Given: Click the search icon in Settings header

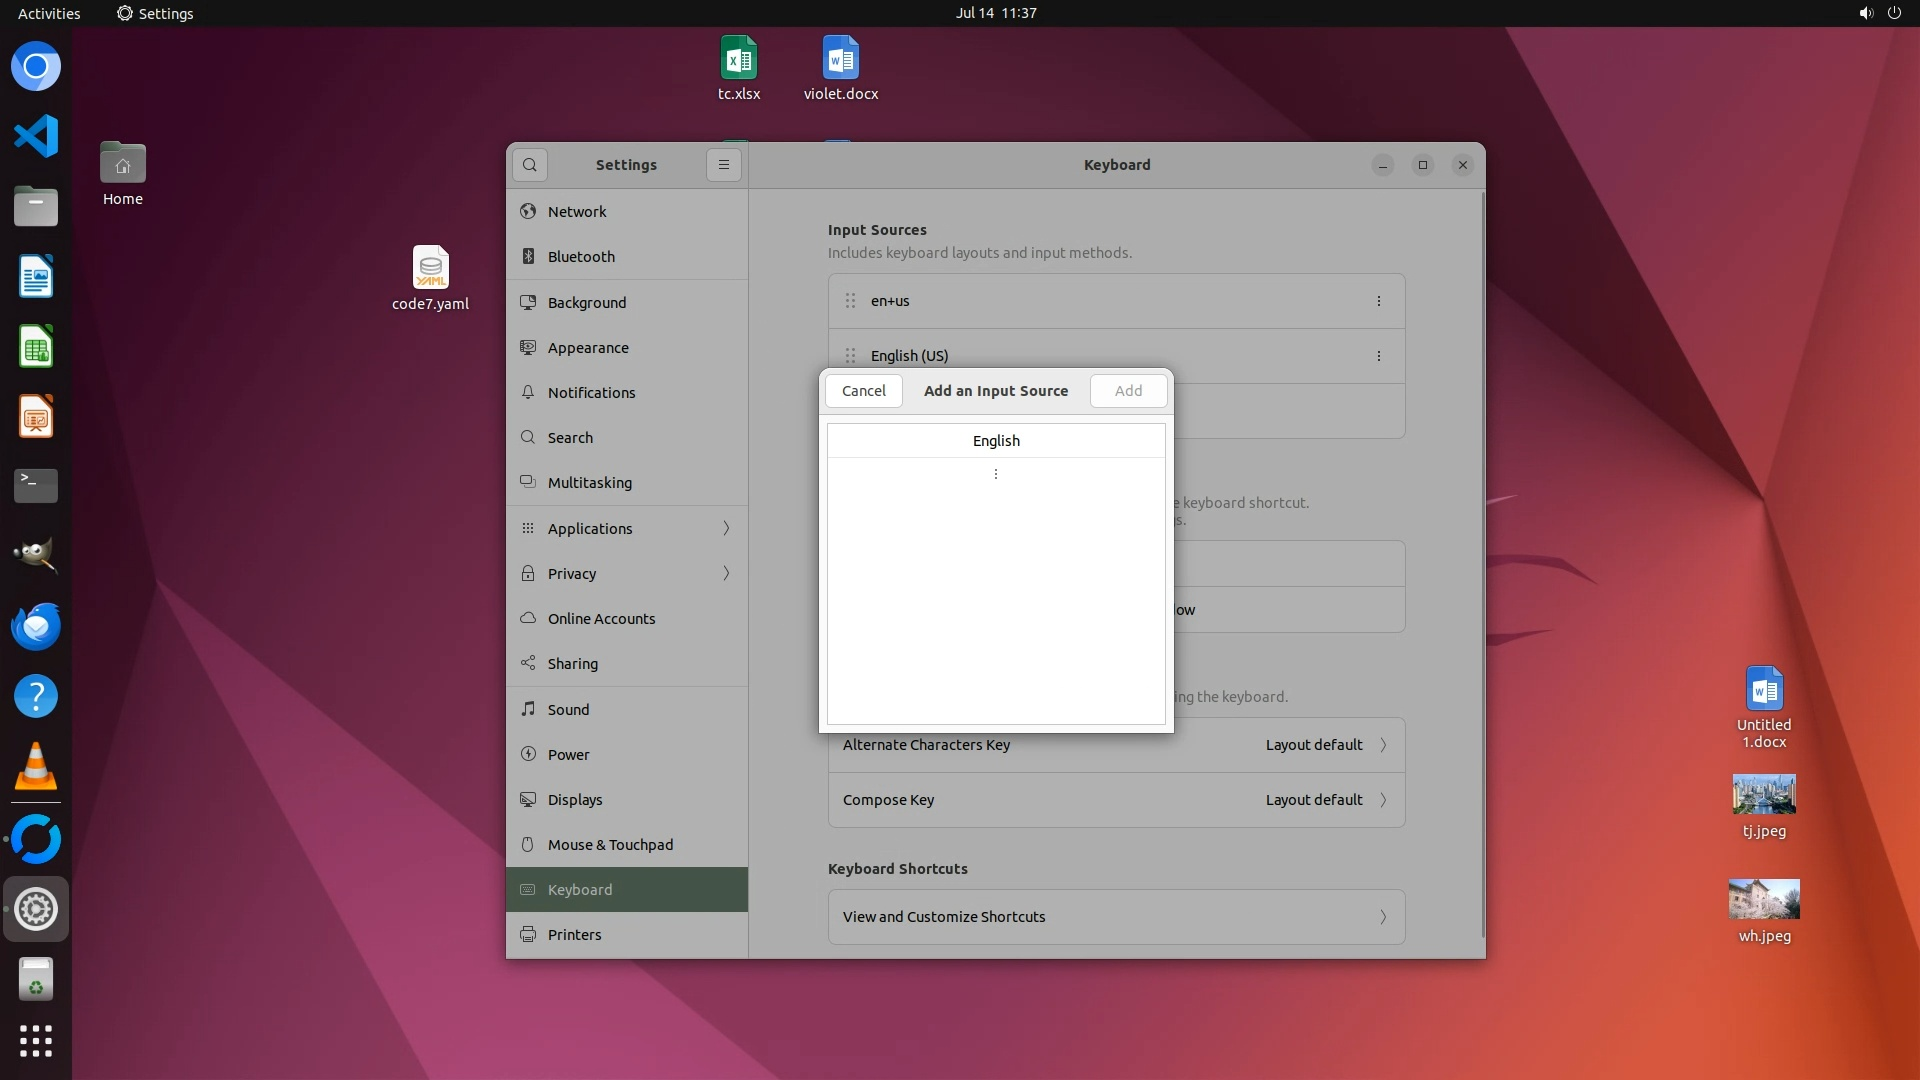Looking at the screenshot, I should pos(530,165).
